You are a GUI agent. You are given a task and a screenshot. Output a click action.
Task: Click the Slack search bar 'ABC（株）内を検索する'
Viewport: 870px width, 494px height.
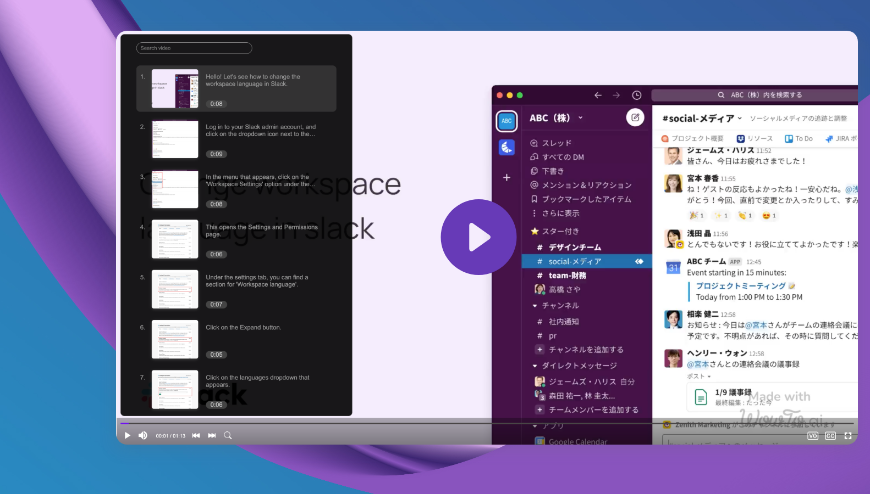tap(755, 95)
